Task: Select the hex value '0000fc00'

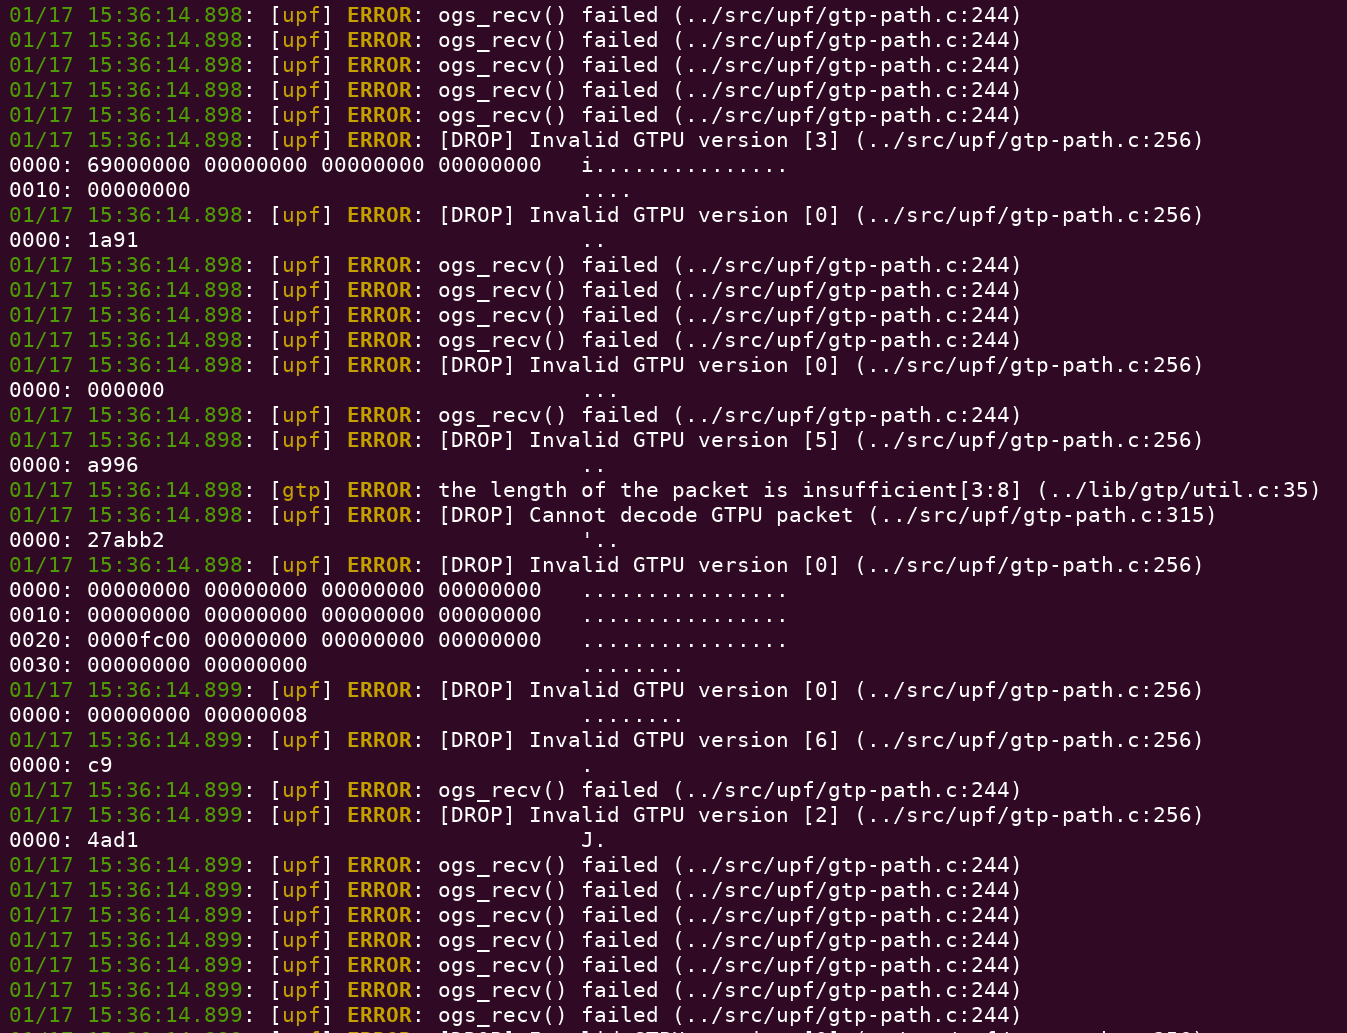Action: (x=139, y=640)
